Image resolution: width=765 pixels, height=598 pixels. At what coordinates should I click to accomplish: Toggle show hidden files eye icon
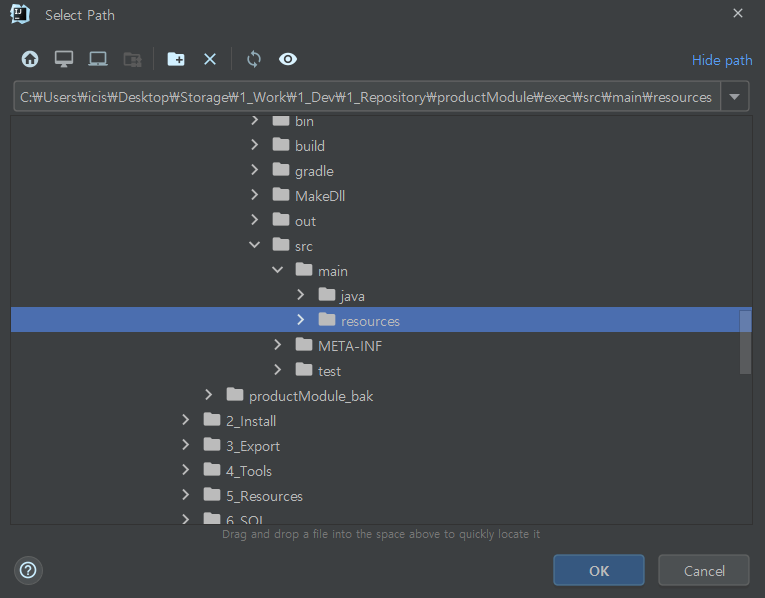pyautogui.click(x=288, y=59)
